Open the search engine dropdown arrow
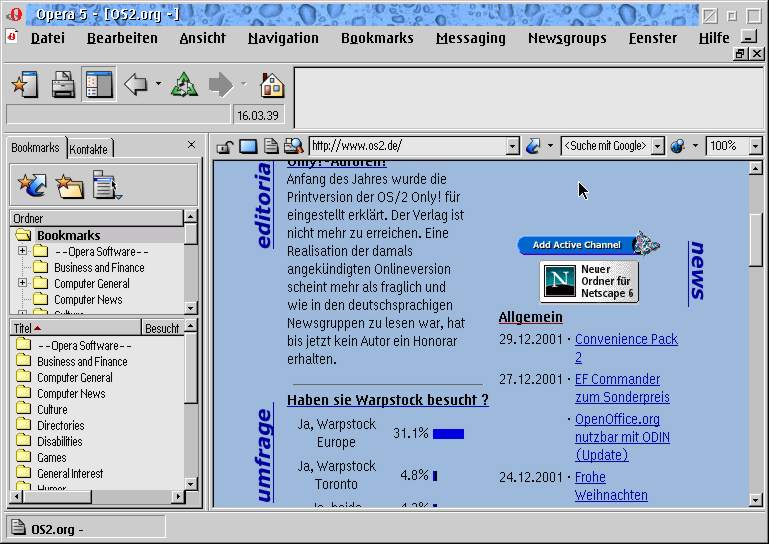 tap(658, 146)
